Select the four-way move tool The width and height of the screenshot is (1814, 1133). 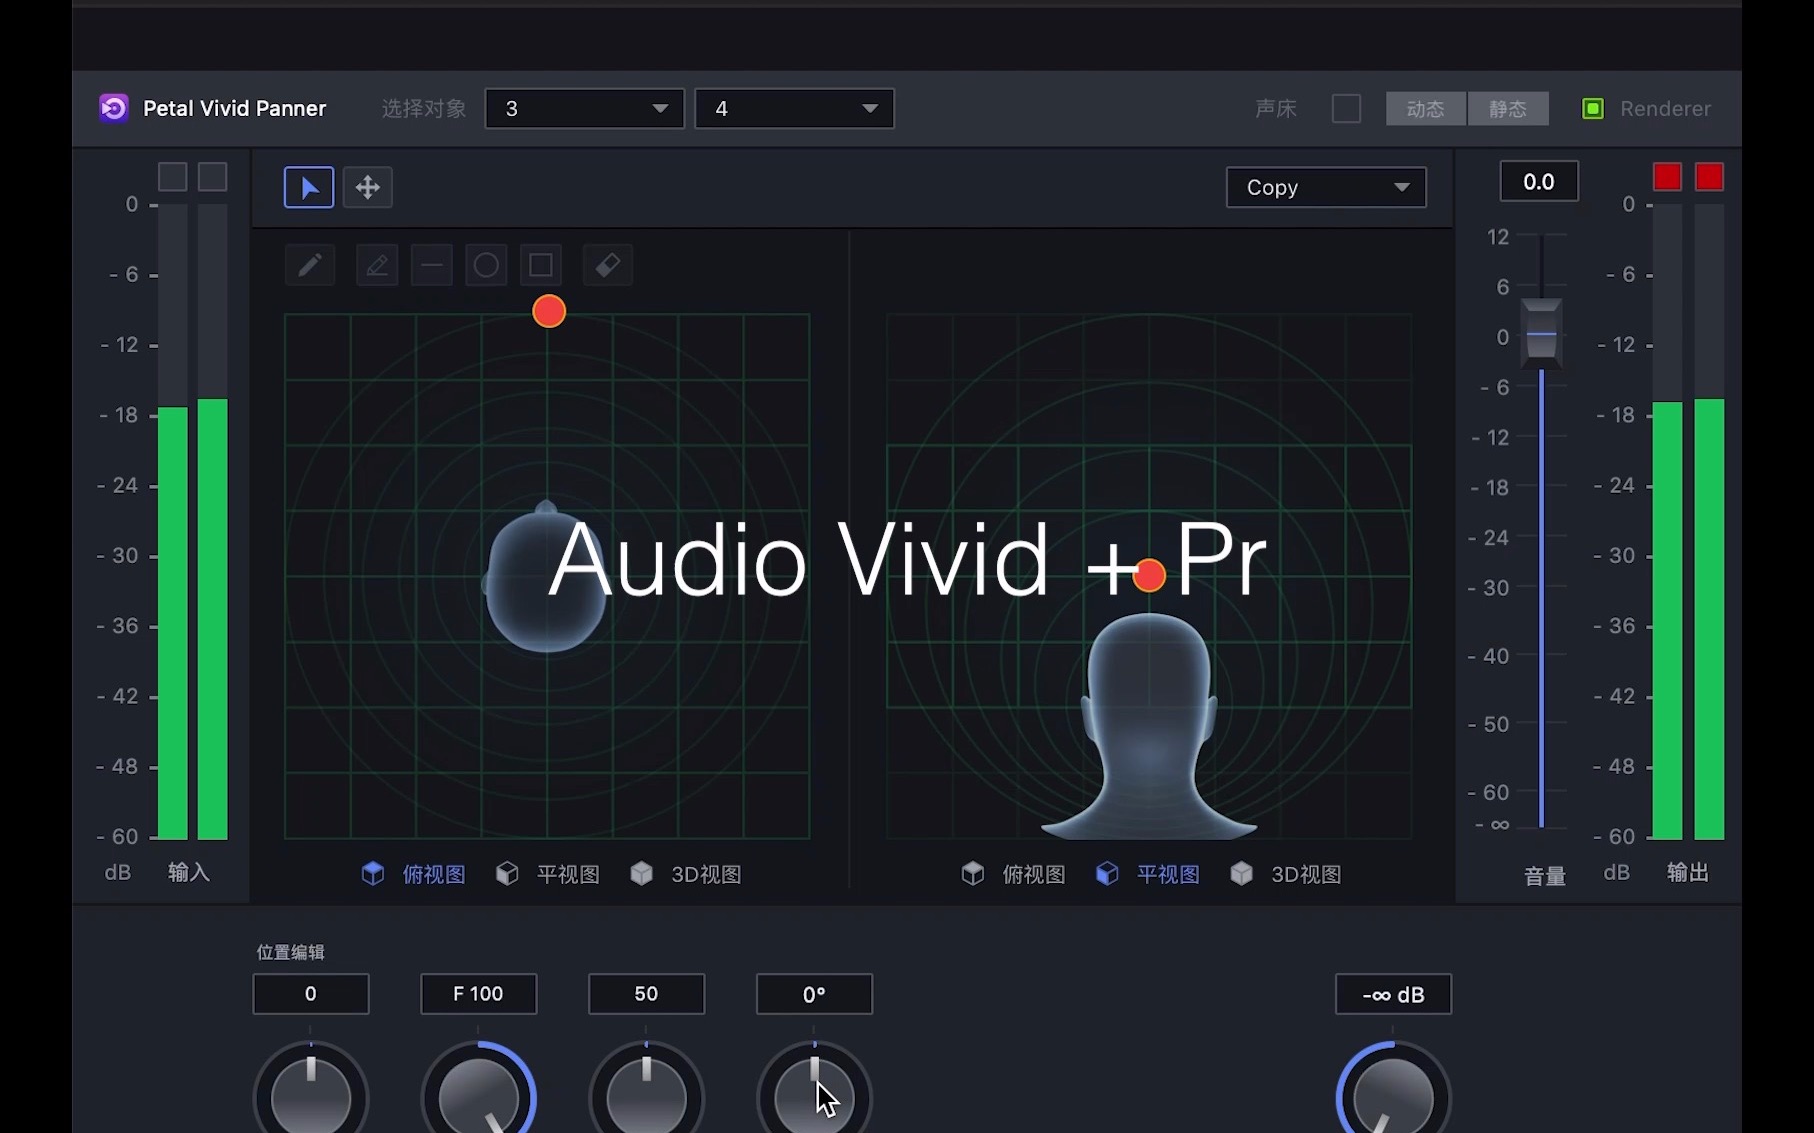coord(368,187)
